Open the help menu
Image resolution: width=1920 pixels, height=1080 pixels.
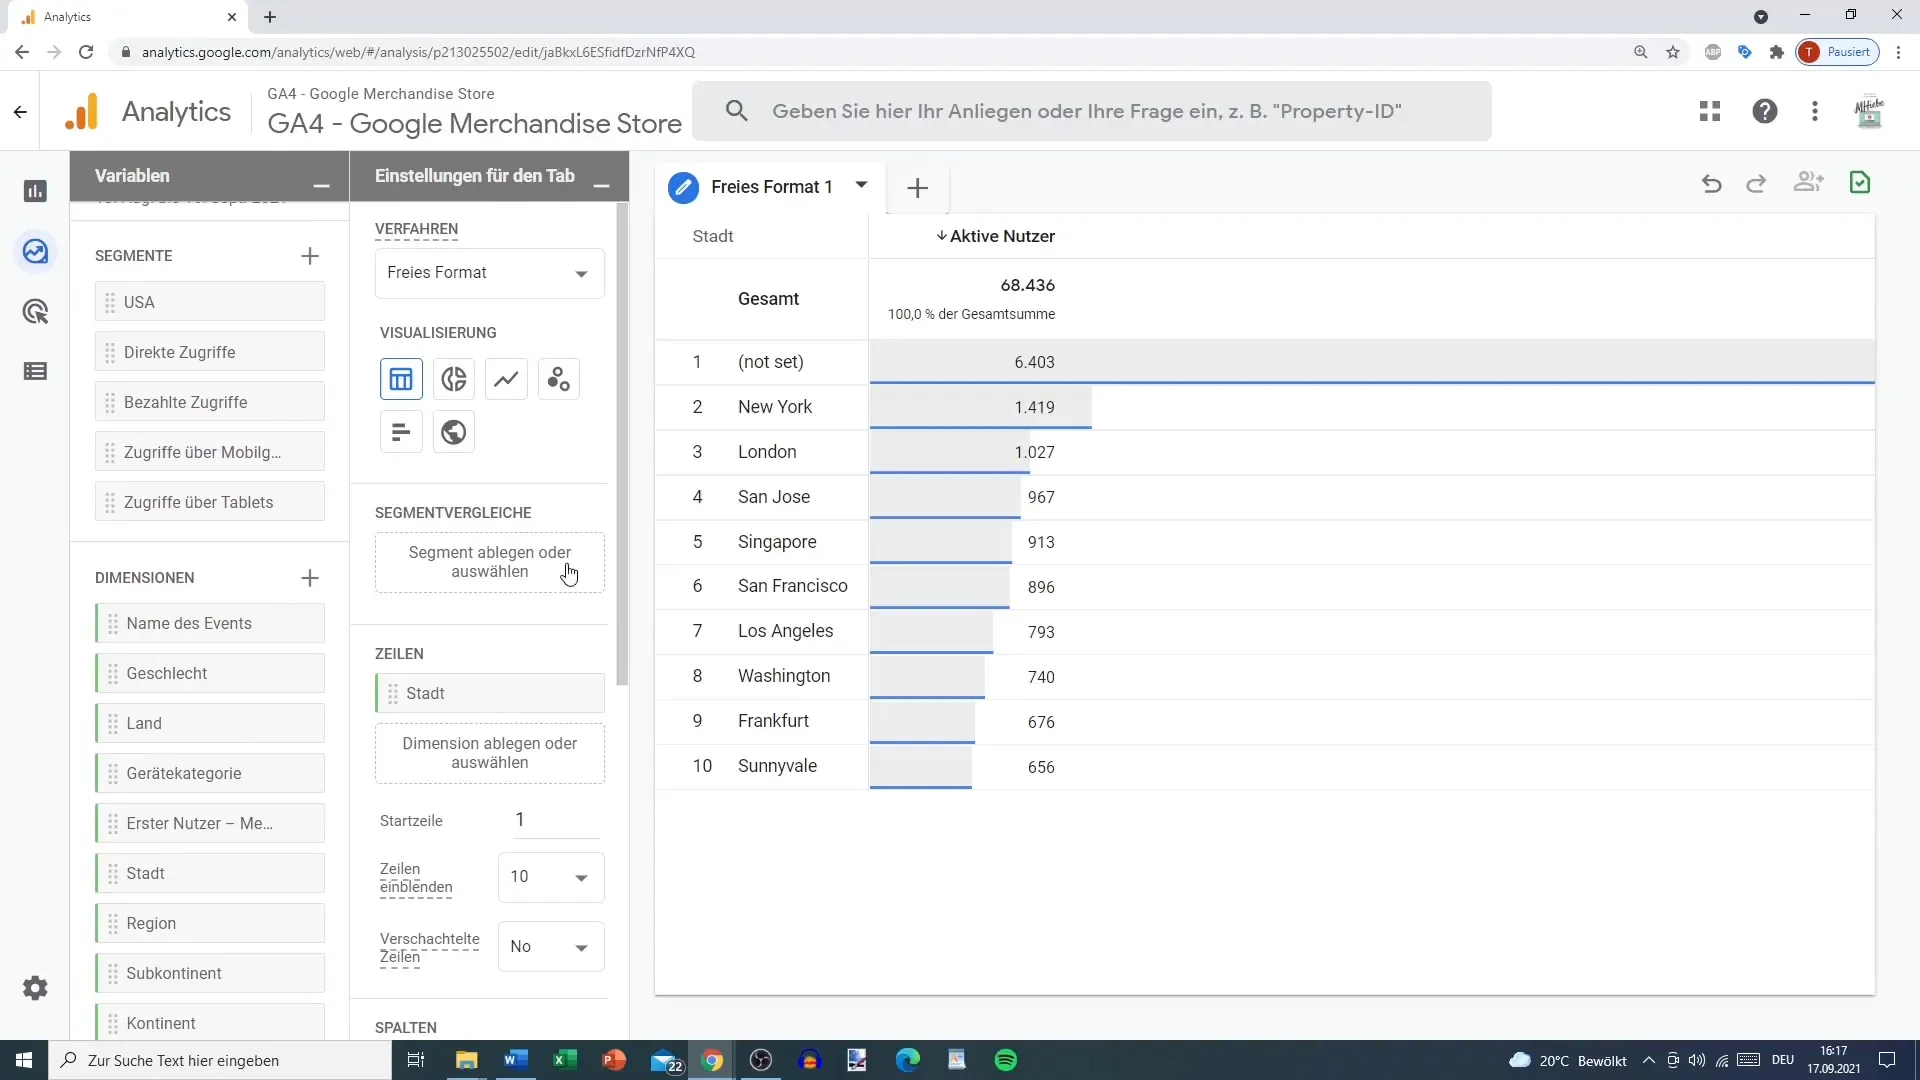(x=1765, y=111)
